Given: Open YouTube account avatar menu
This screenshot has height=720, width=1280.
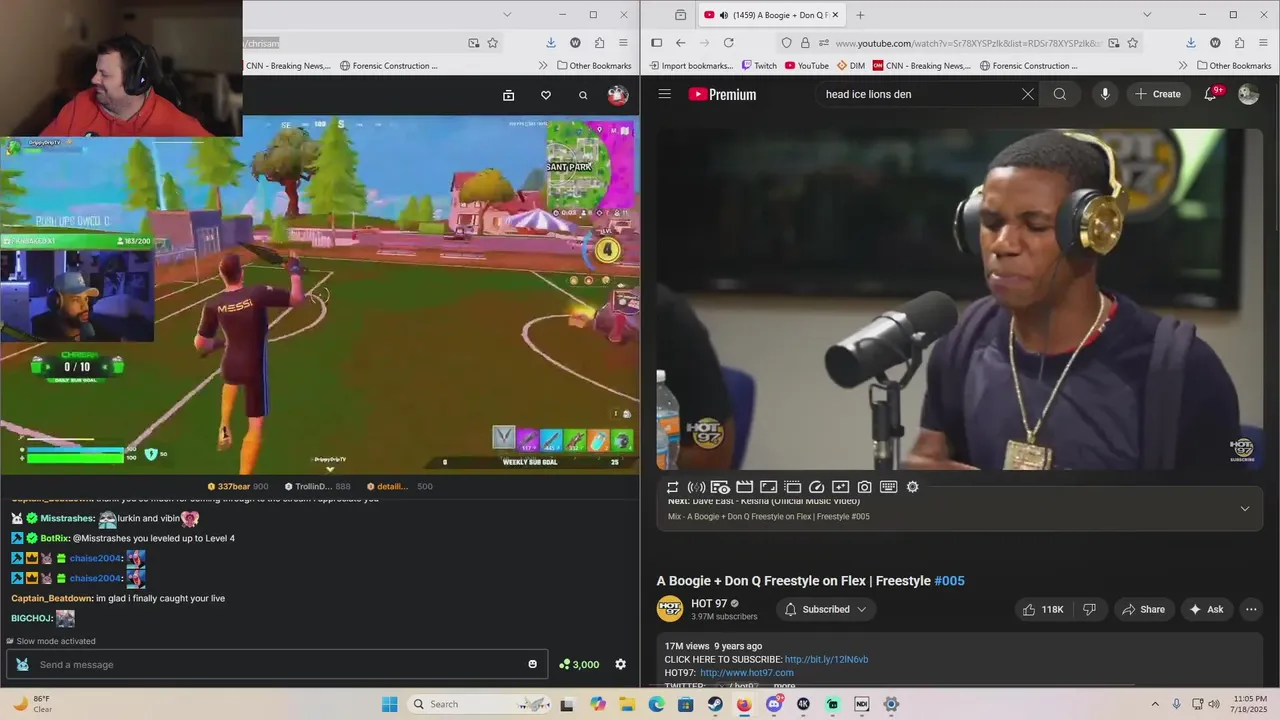Looking at the screenshot, I should pyautogui.click(x=1248, y=94).
